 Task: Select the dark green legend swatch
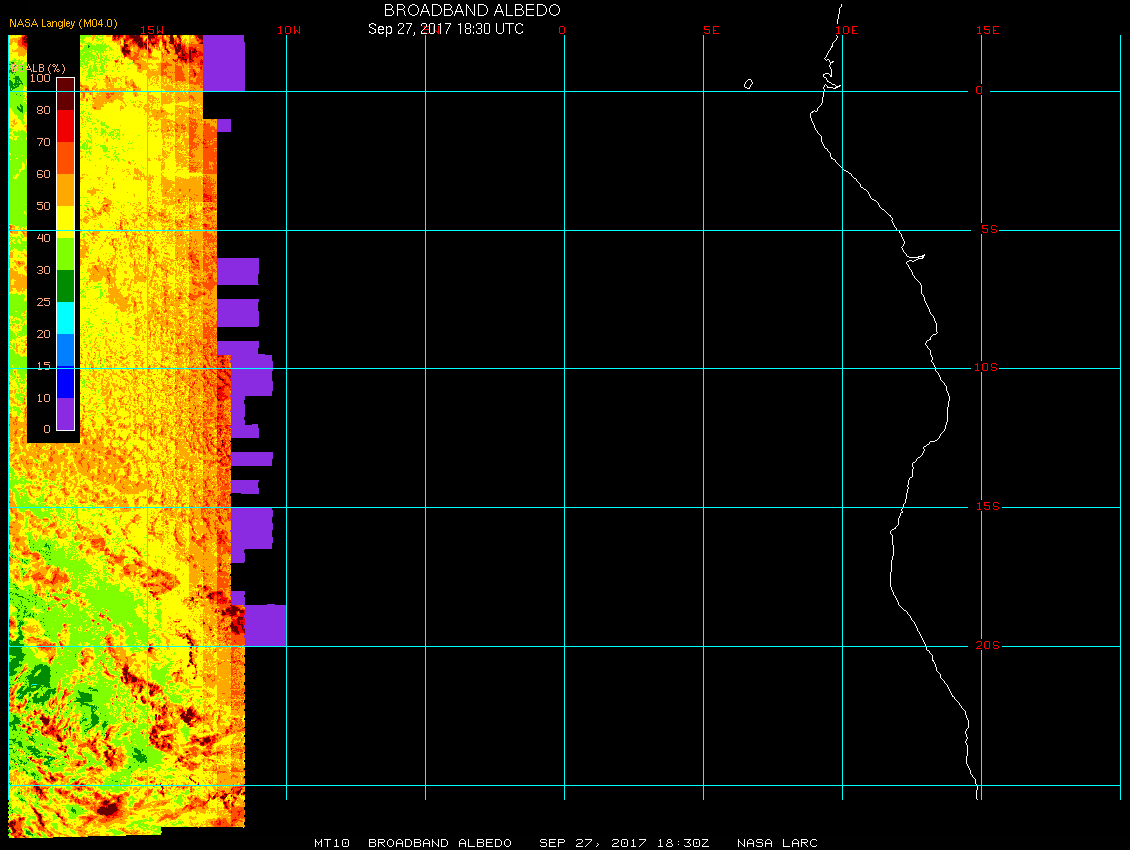tap(65, 285)
